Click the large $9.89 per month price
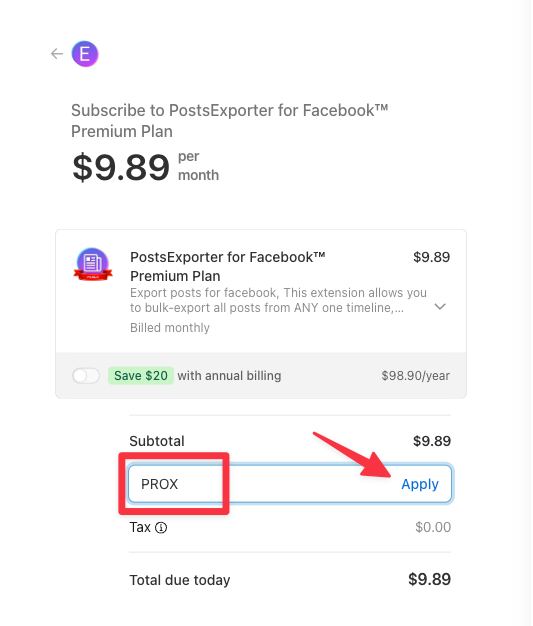The width and height of the screenshot is (533, 626). tap(146, 167)
